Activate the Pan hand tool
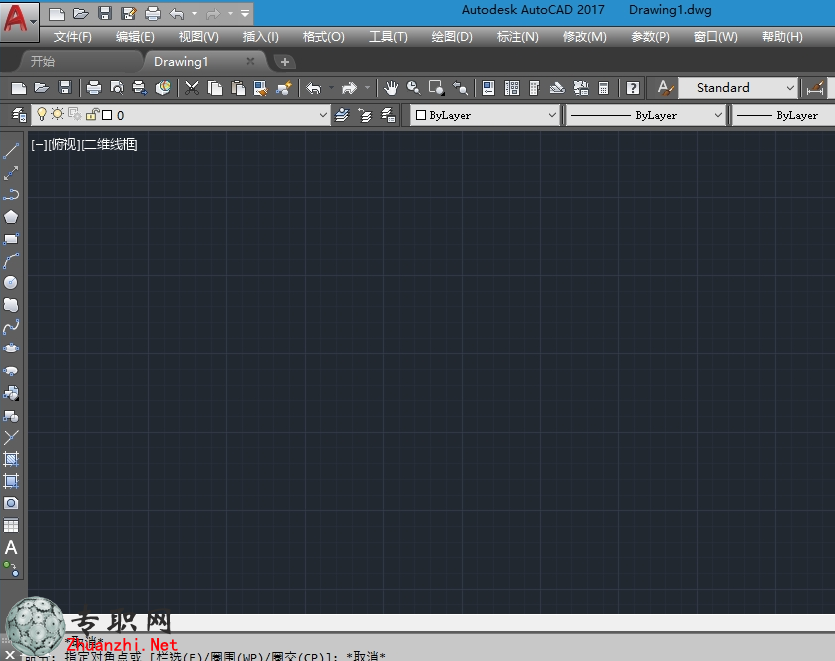This screenshot has width=835, height=661. pyautogui.click(x=391, y=88)
